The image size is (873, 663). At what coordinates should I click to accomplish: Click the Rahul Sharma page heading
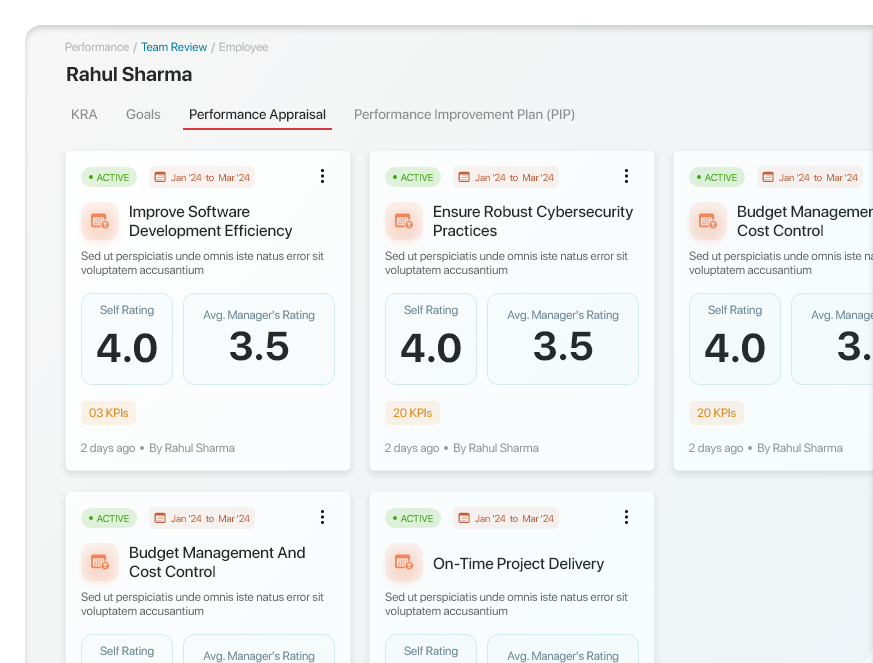tap(129, 75)
